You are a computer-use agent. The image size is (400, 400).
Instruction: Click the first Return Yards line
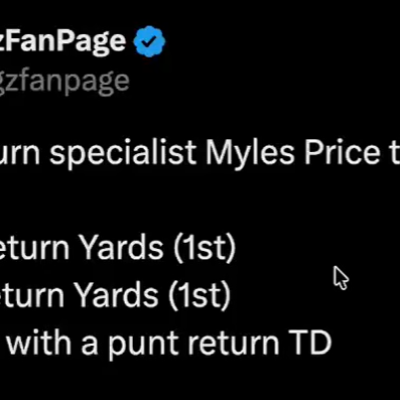point(118,248)
